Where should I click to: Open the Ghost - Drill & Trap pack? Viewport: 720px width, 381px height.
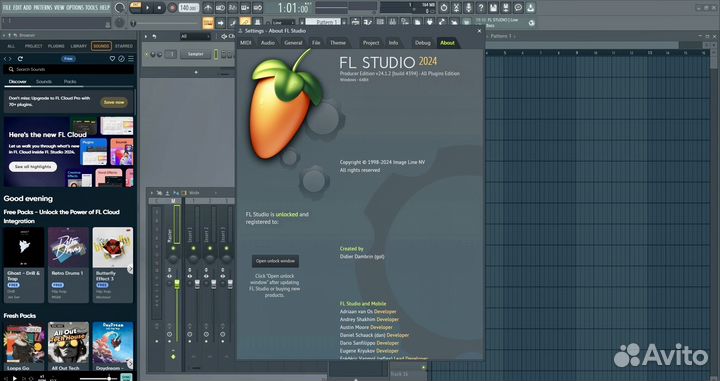(x=24, y=265)
